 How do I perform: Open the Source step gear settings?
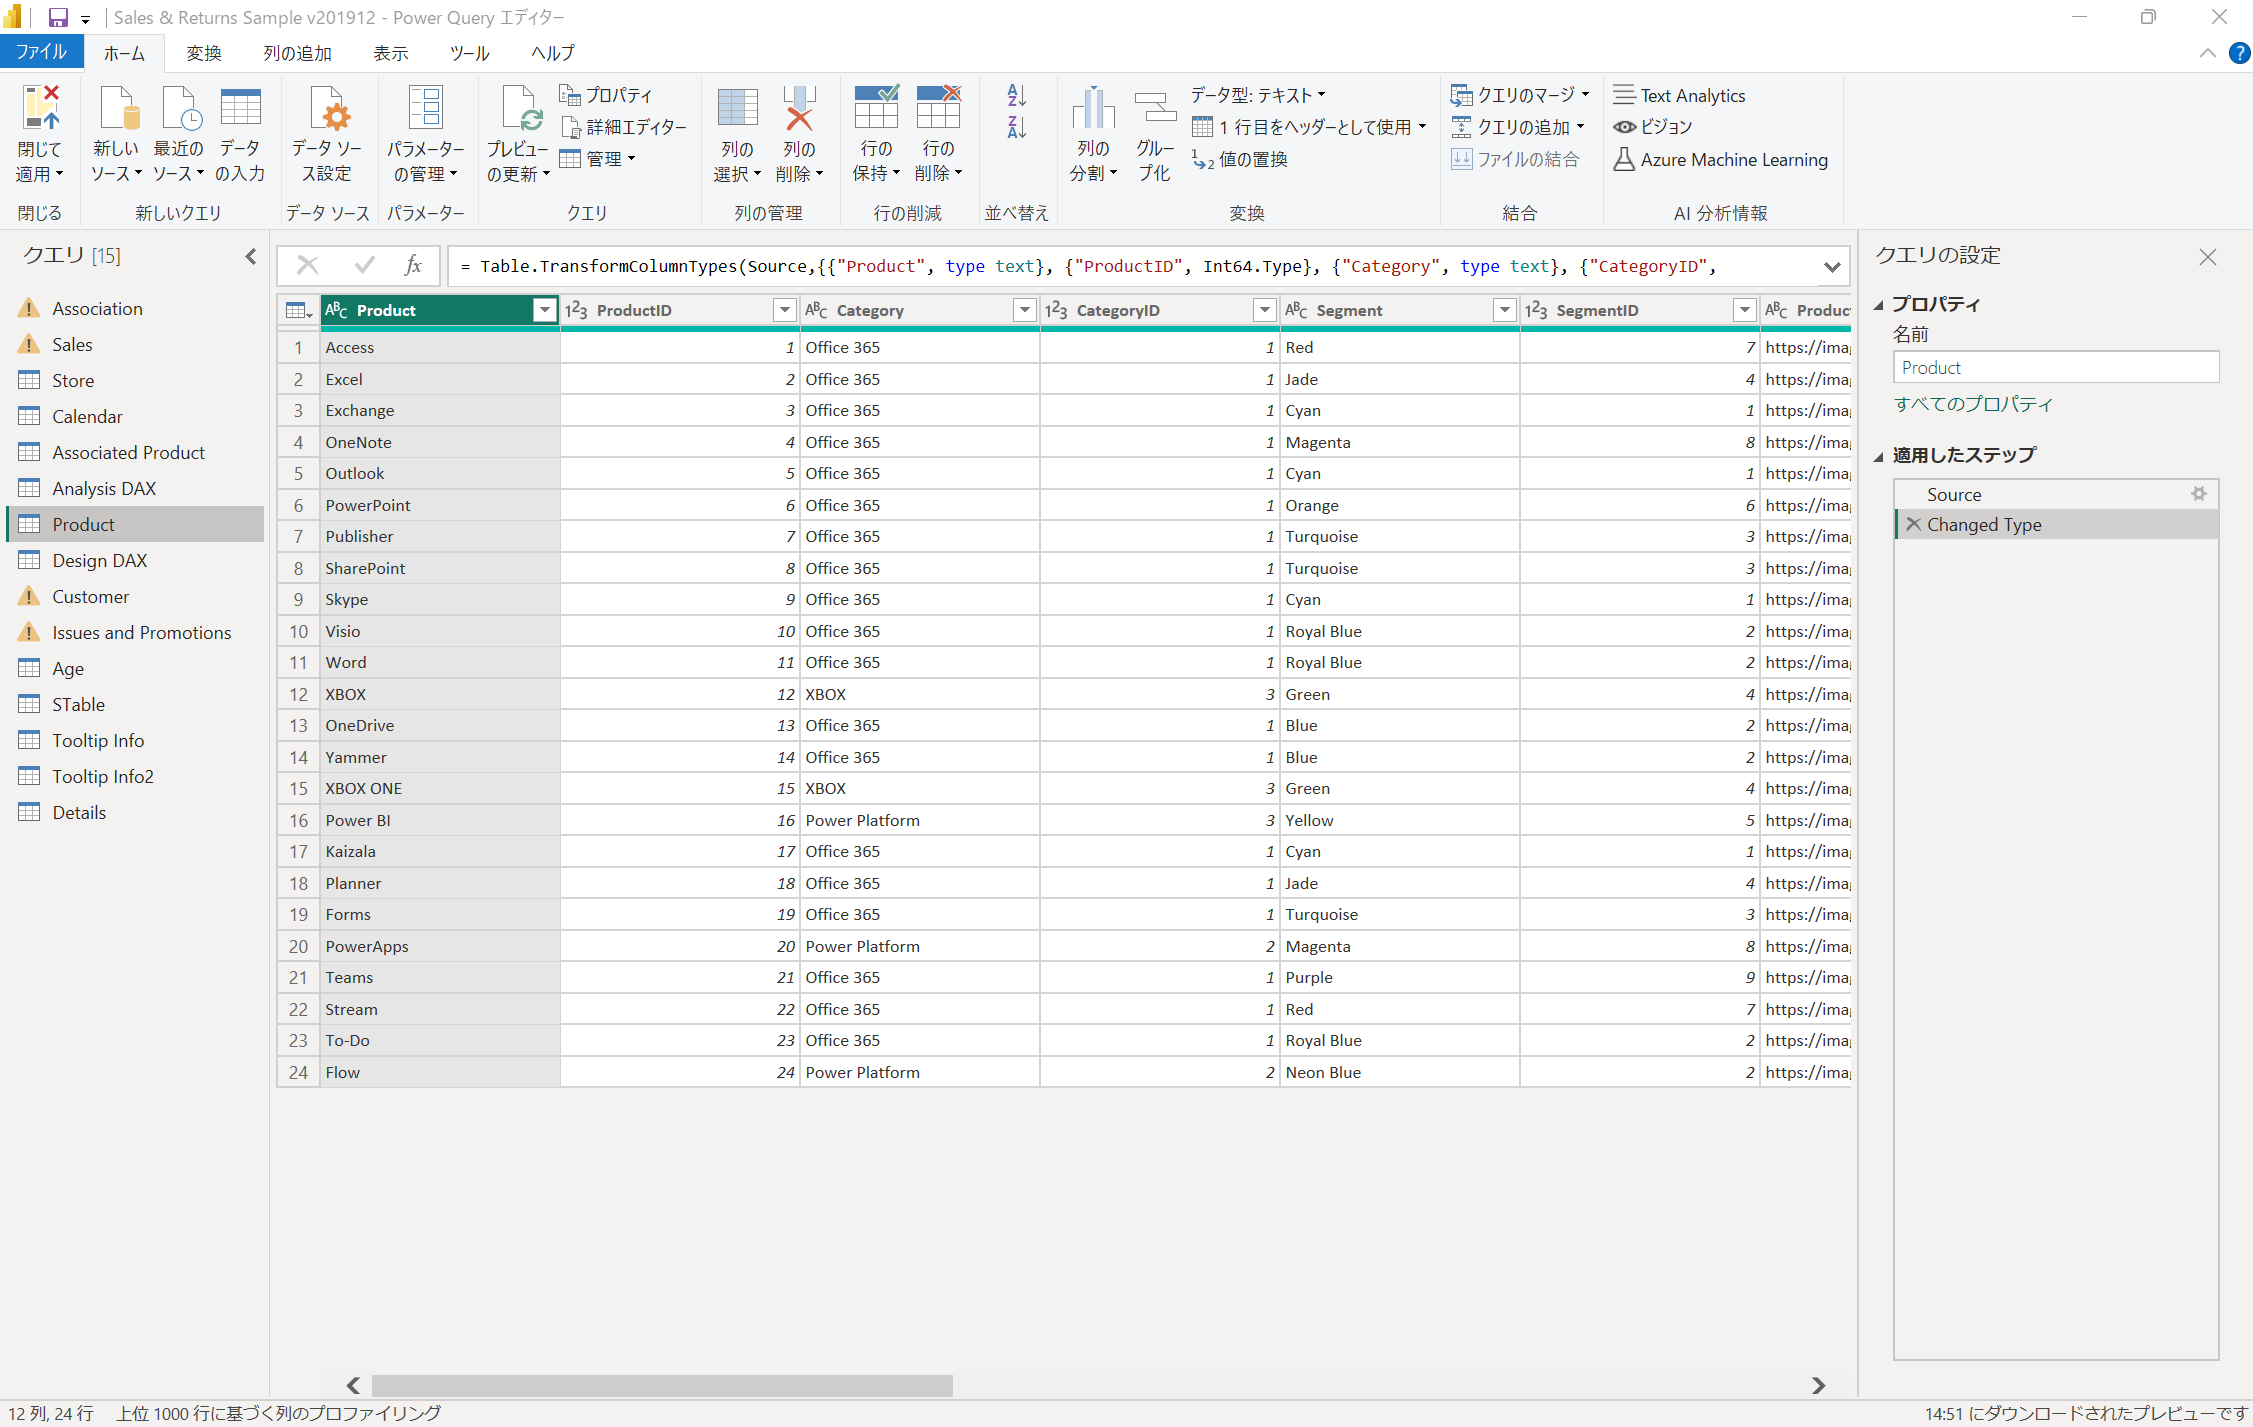pos(2198,494)
